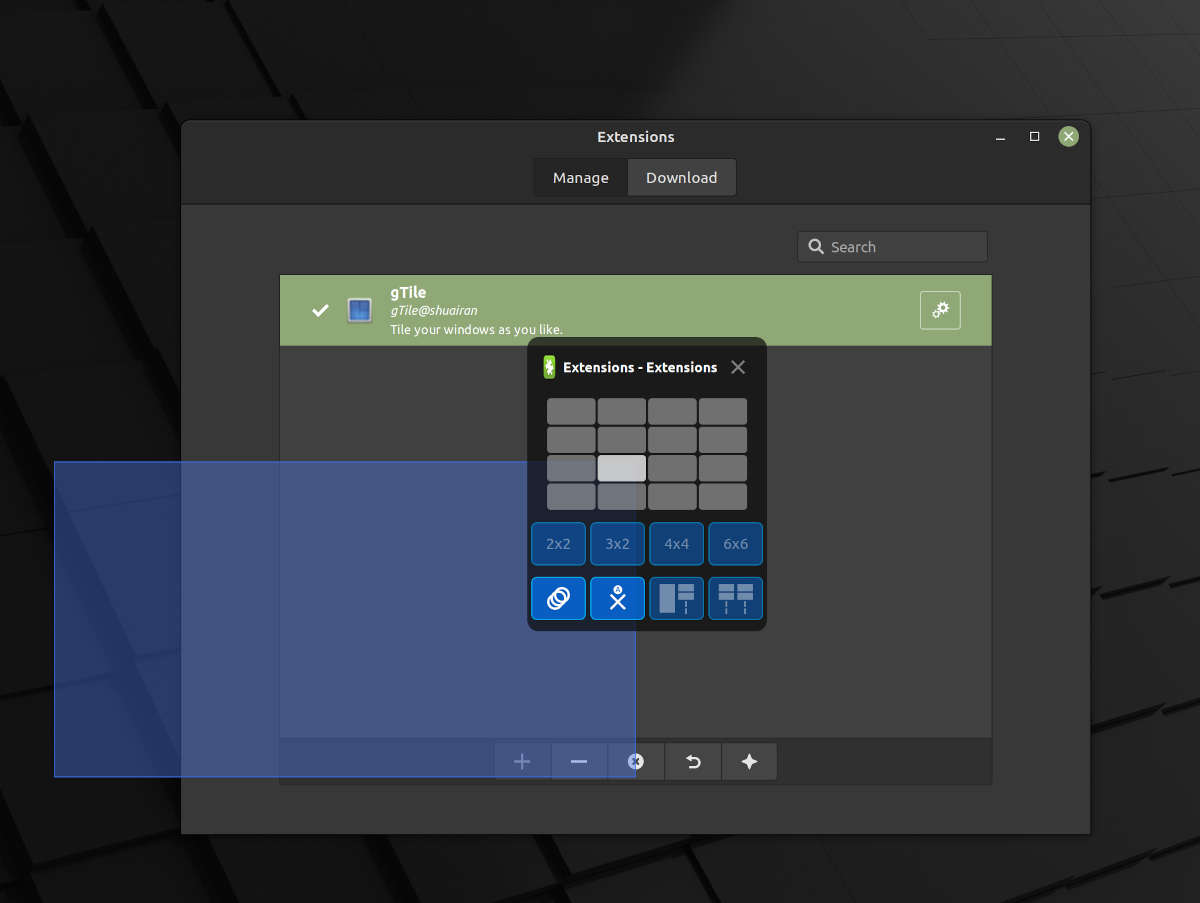
Task: Toggle the auto-close X option in gTile
Action: 617,598
